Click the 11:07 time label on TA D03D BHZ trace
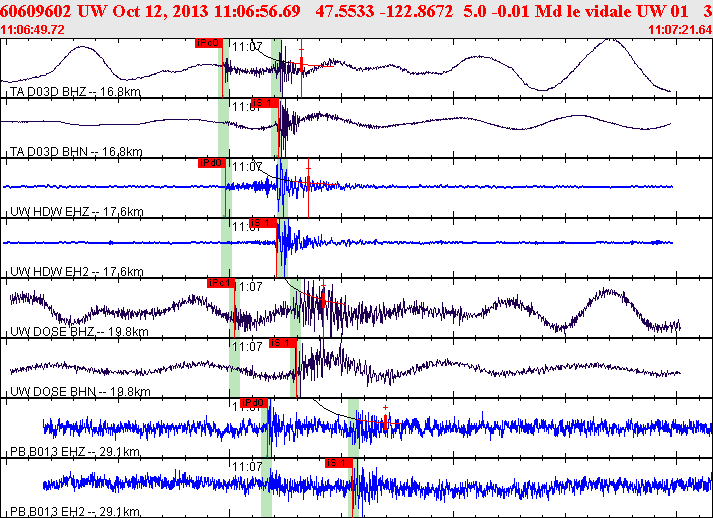This screenshot has width=713, height=518. click(247, 46)
